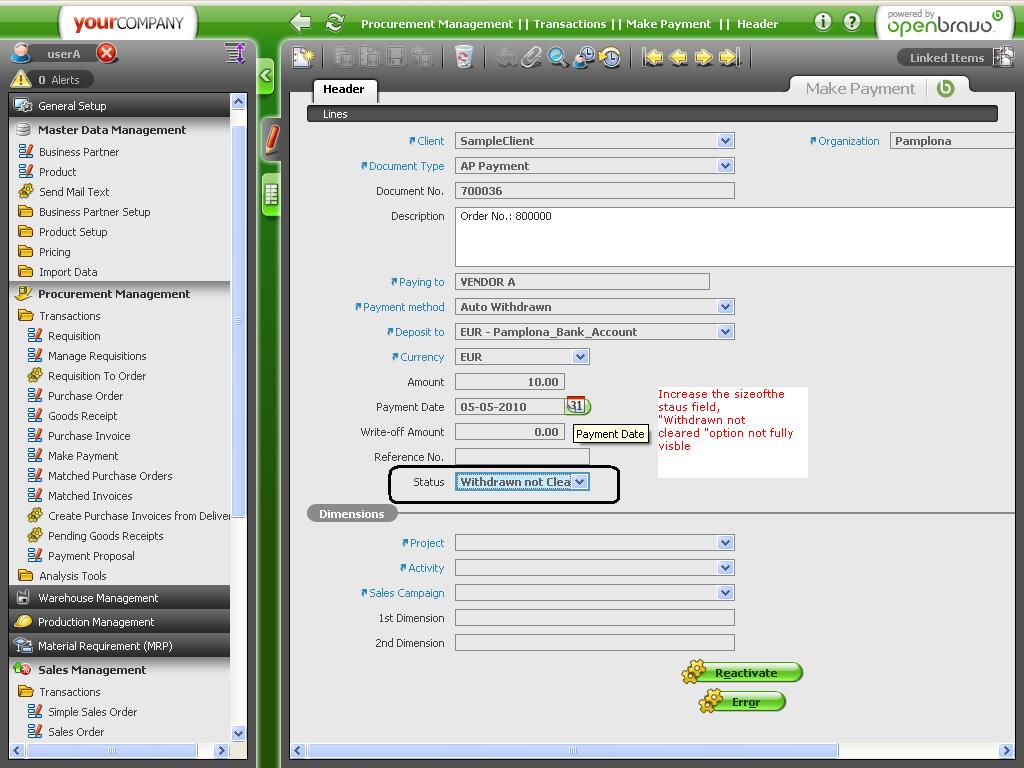
Task: Click the New record toolbar icon
Action: click(x=302, y=57)
